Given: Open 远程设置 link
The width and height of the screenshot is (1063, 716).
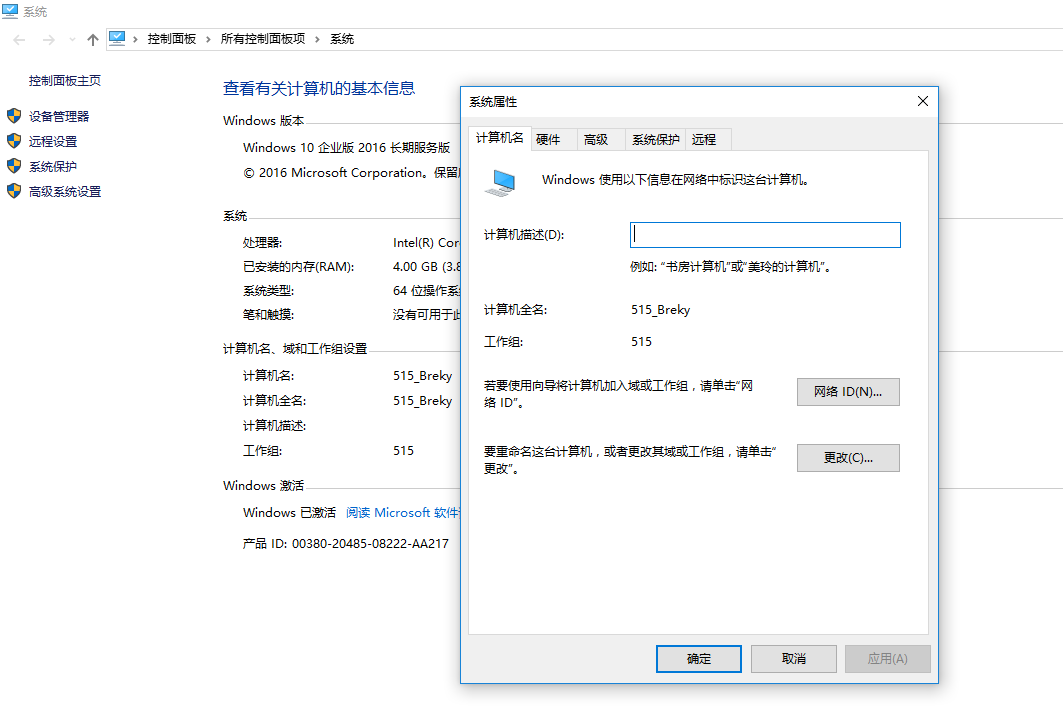Looking at the screenshot, I should (53, 142).
